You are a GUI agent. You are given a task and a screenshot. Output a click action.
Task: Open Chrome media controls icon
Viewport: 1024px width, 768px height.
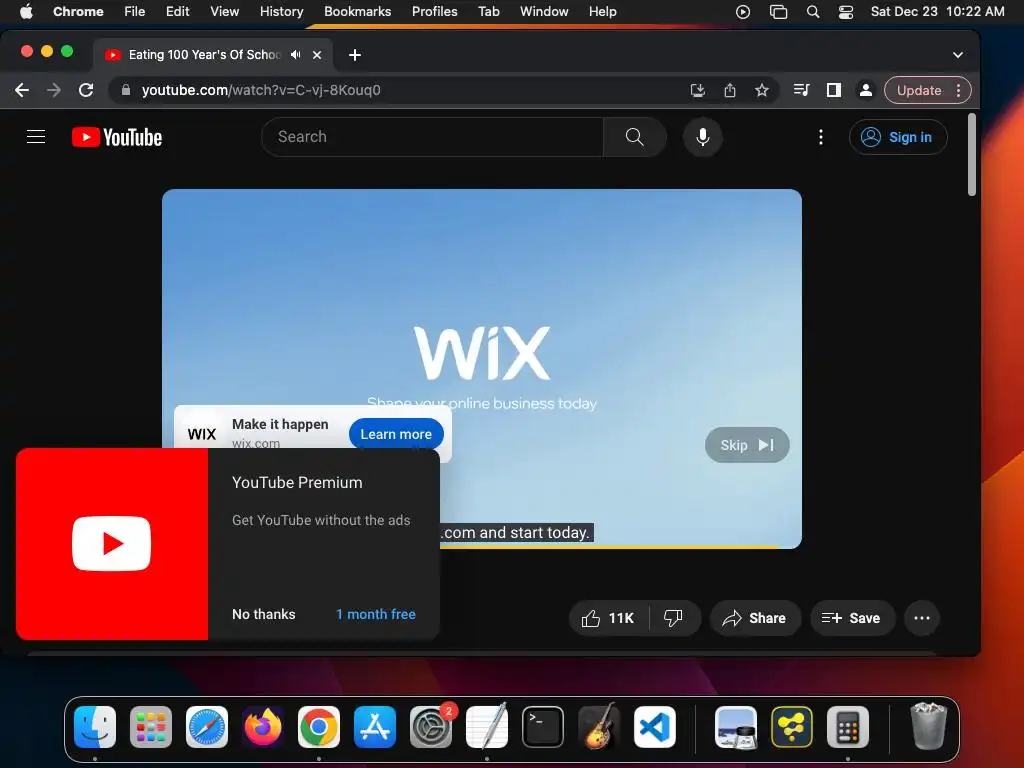[802, 90]
